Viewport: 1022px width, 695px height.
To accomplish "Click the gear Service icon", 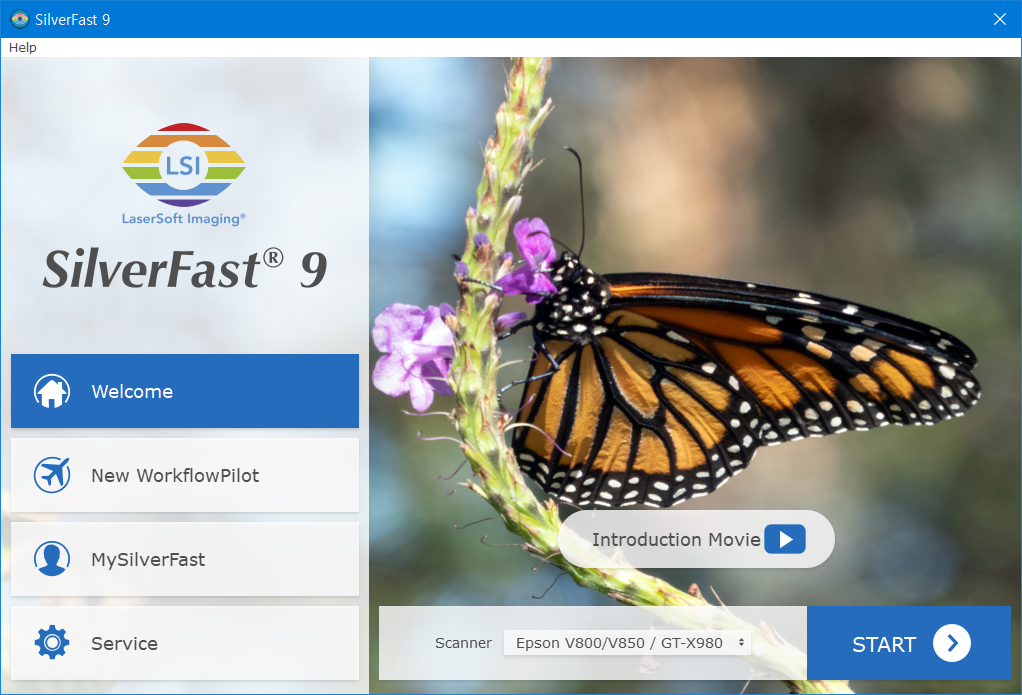I will coord(52,643).
